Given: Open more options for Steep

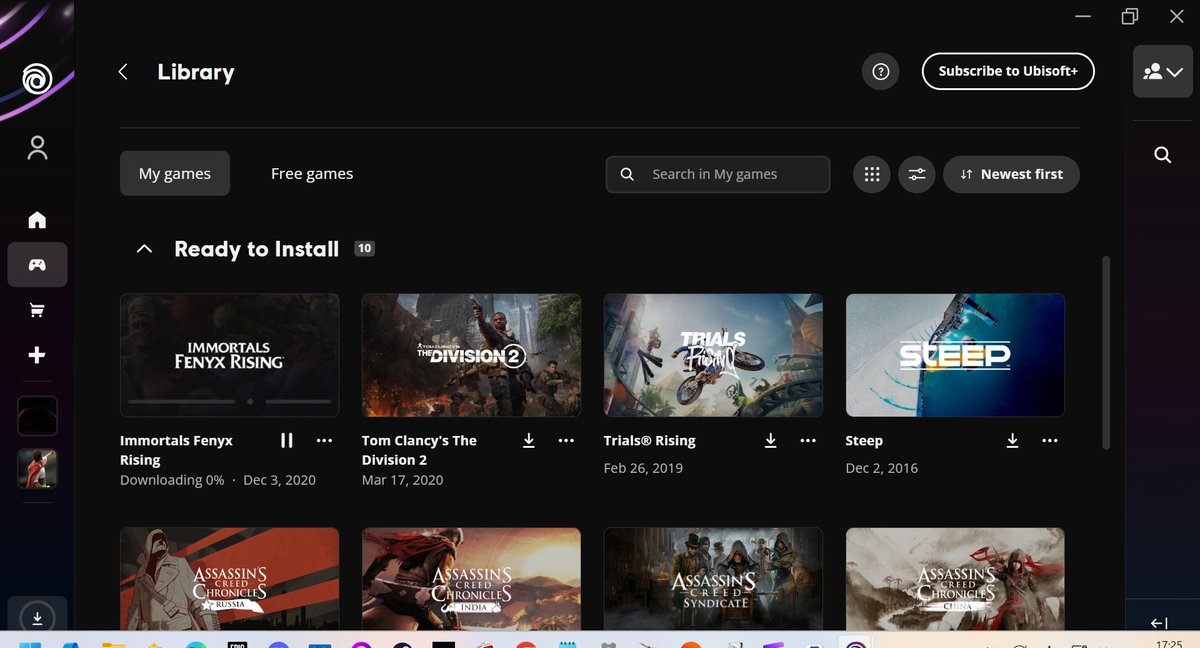Looking at the screenshot, I should coord(1050,440).
